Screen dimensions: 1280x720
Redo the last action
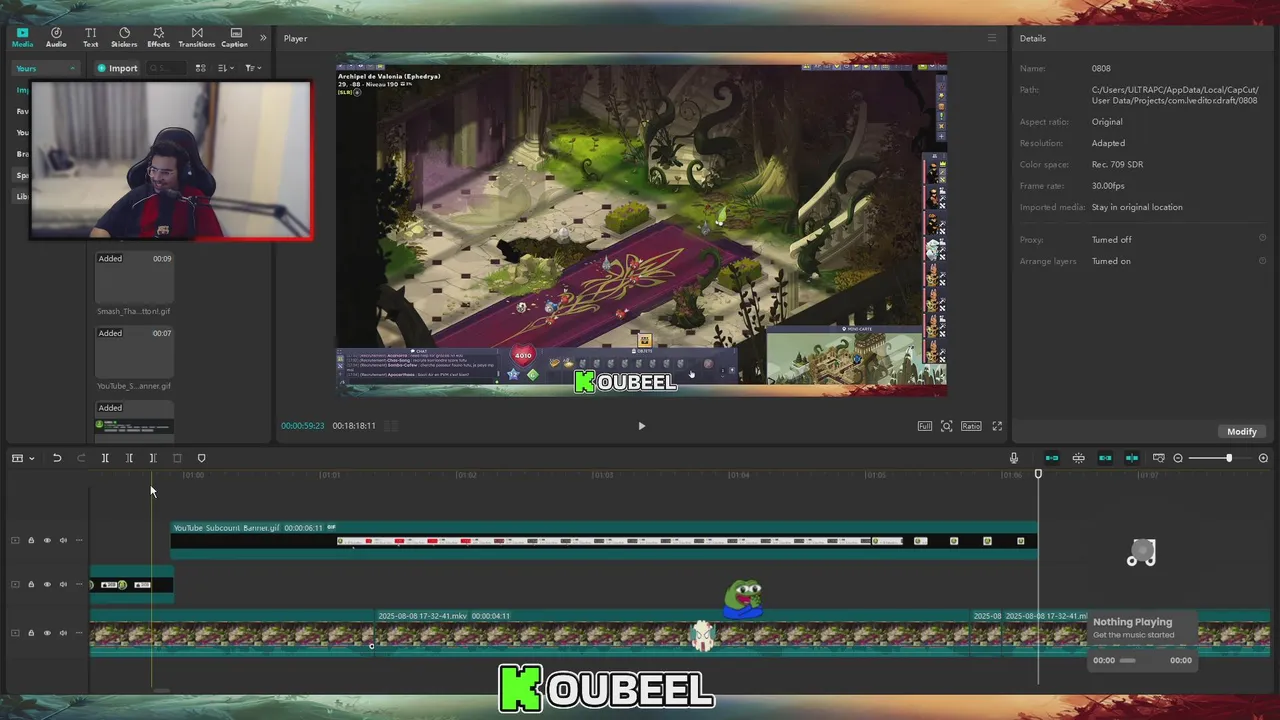(81, 458)
